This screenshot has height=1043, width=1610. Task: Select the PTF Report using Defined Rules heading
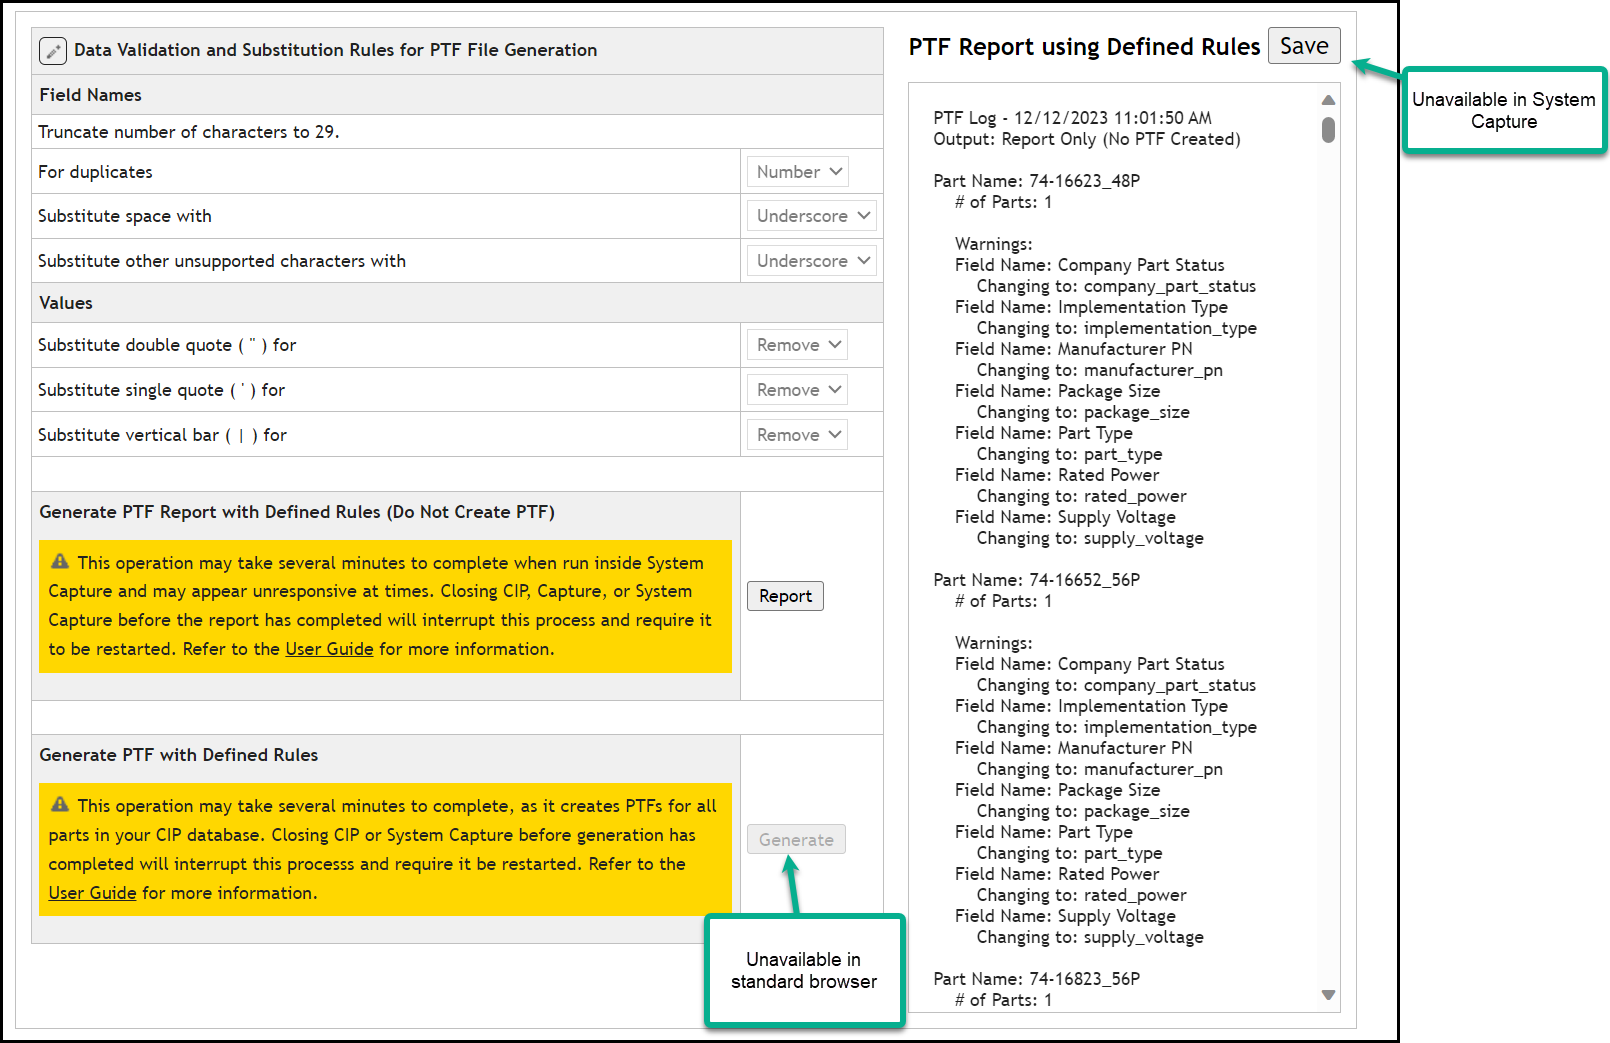click(1083, 46)
